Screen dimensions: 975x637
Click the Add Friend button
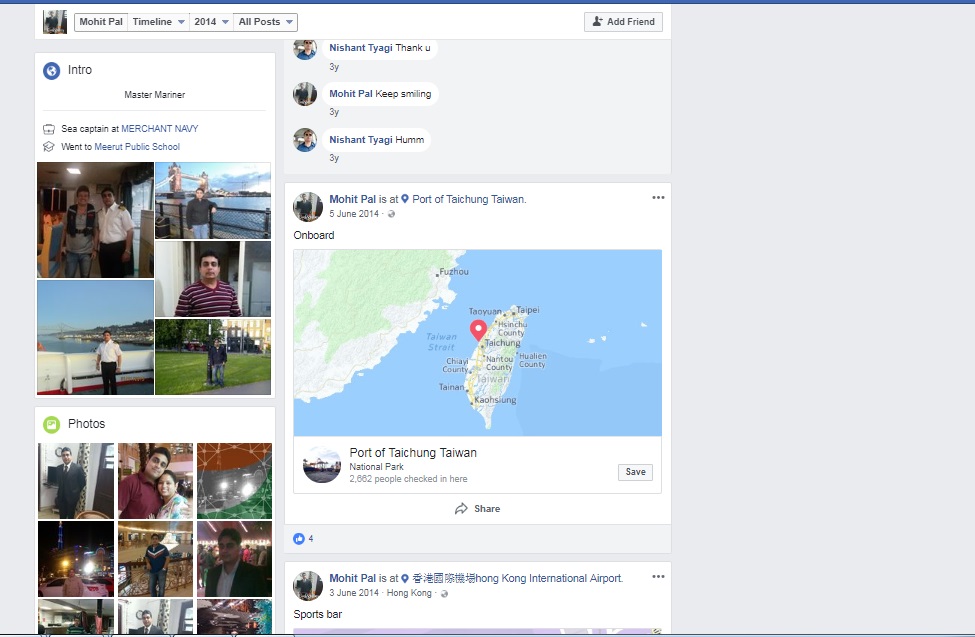(623, 22)
